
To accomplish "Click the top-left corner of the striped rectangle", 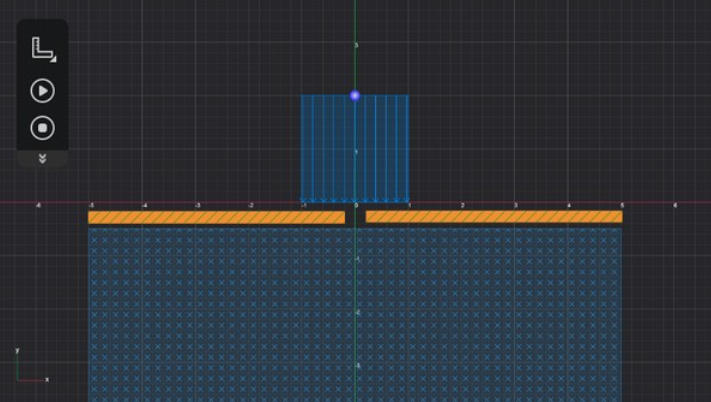I will [302, 96].
